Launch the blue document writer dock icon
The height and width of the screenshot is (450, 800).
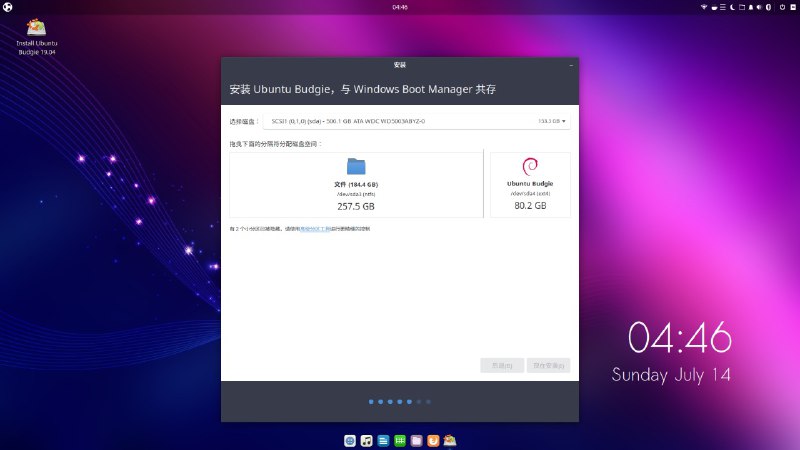383,441
